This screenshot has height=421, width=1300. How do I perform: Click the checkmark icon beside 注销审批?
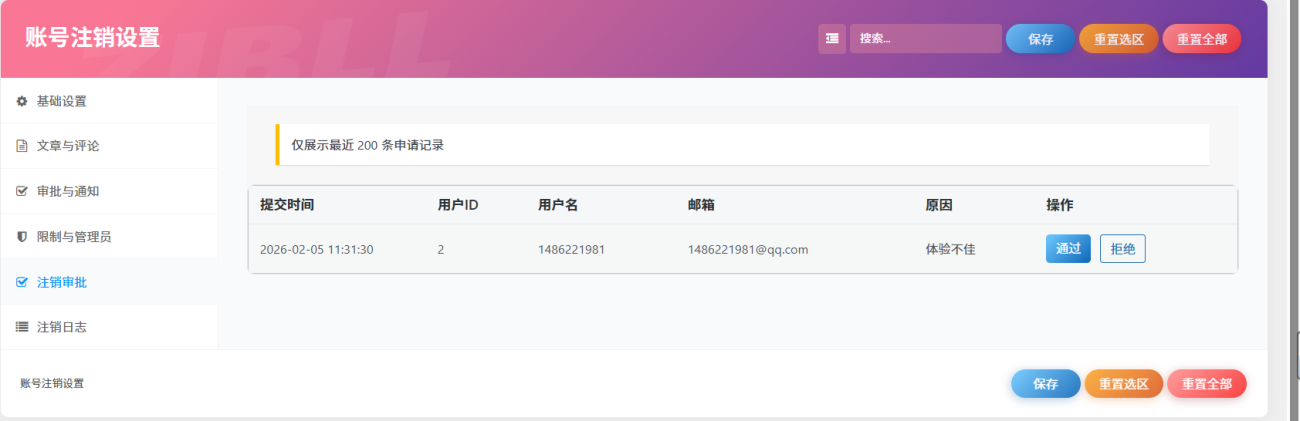22,282
